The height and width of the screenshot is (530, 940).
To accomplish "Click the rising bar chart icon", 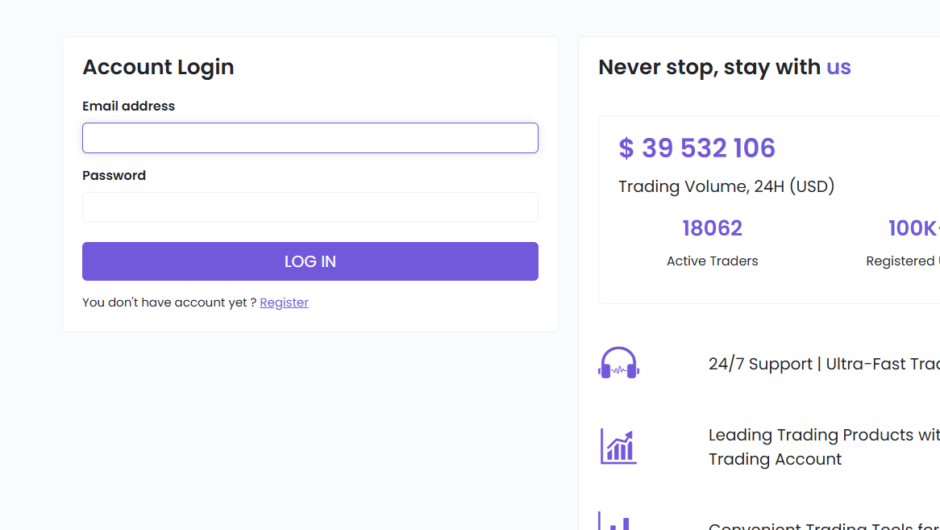I will (x=619, y=446).
